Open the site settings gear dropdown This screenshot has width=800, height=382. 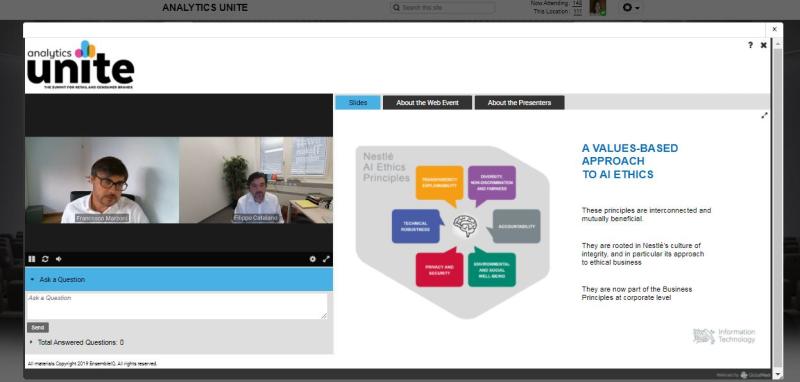click(x=630, y=8)
